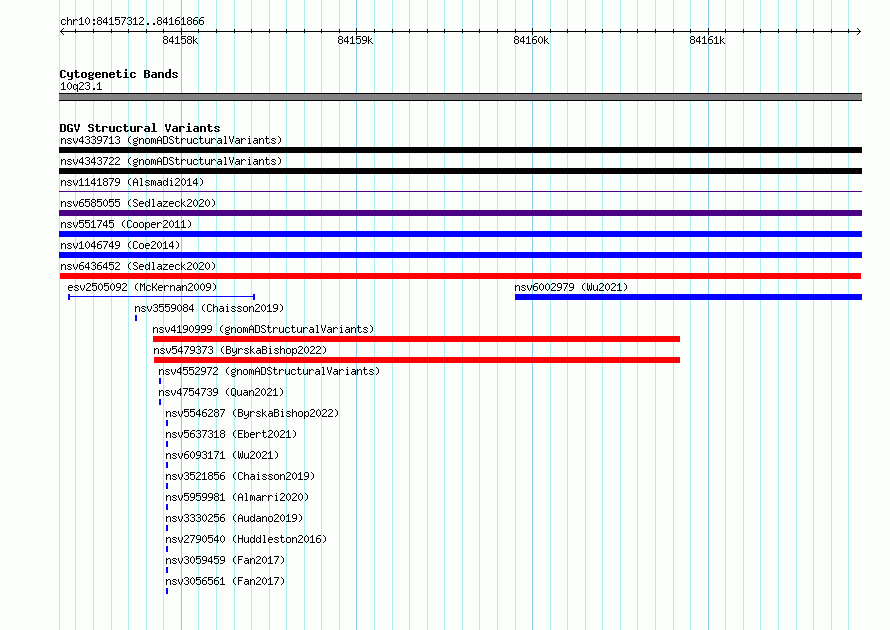Select nsv1046749 (Coe2014) variant label
This screenshot has width=890, height=630.
tap(120, 245)
